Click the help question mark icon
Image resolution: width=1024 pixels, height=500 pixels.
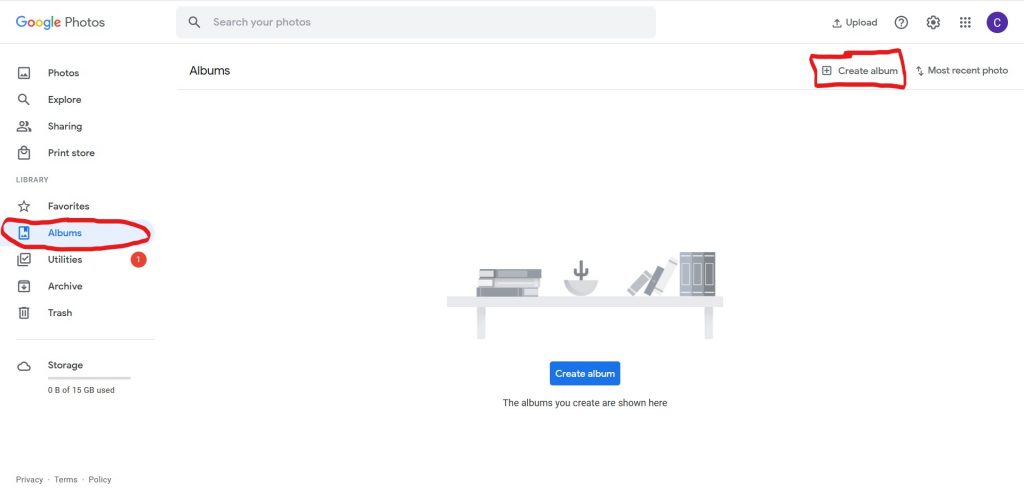tap(901, 22)
